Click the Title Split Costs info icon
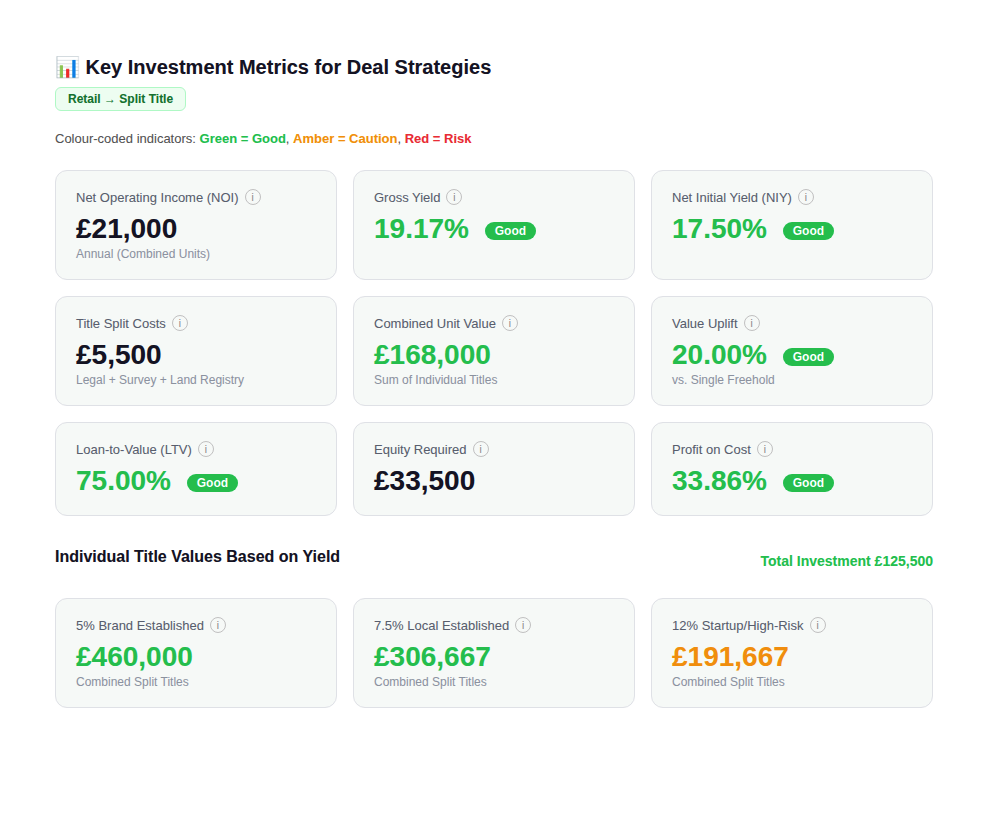1000x819 pixels. point(180,323)
